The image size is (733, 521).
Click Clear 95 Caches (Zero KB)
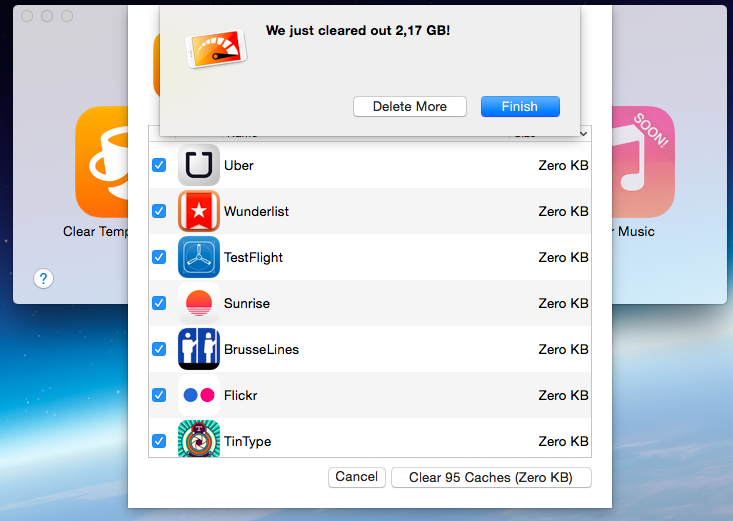click(491, 478)
